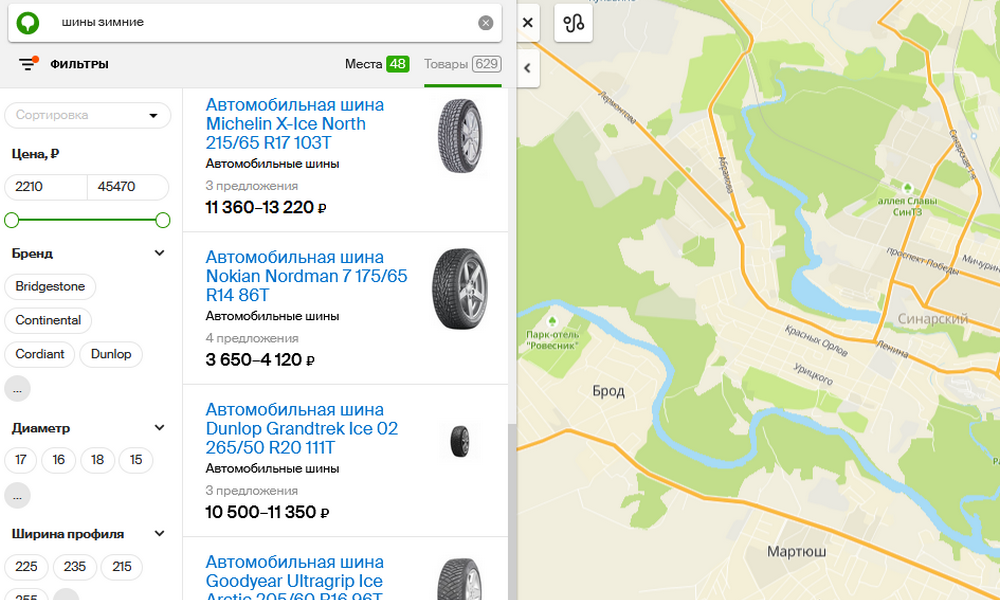The width and height of the screenshot is (1000, 600).
Task: Click the Урицкого street label on map
Action: 812,374
